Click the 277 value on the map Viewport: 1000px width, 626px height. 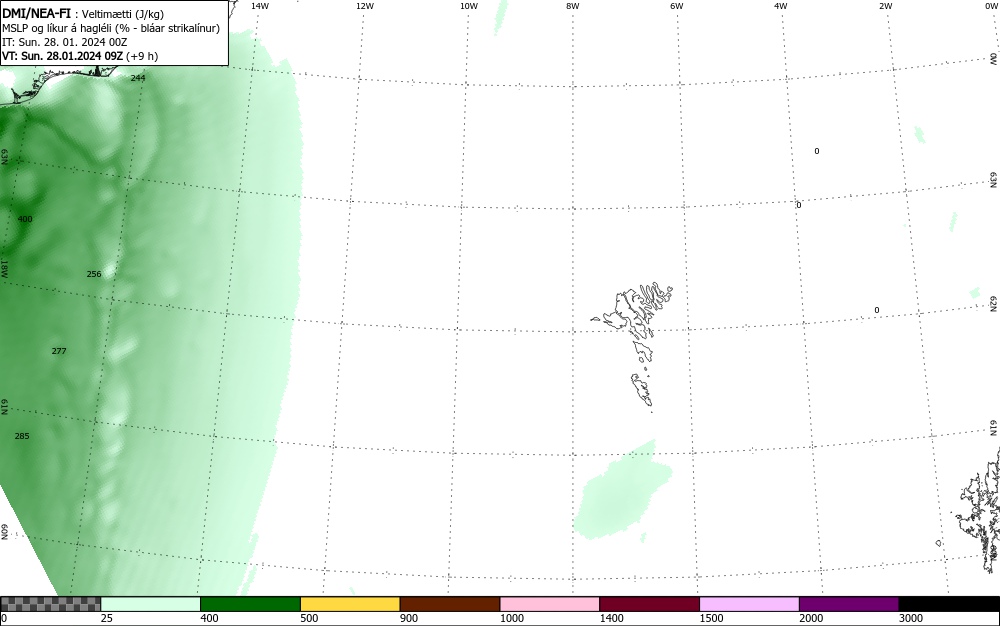(59, 351)
